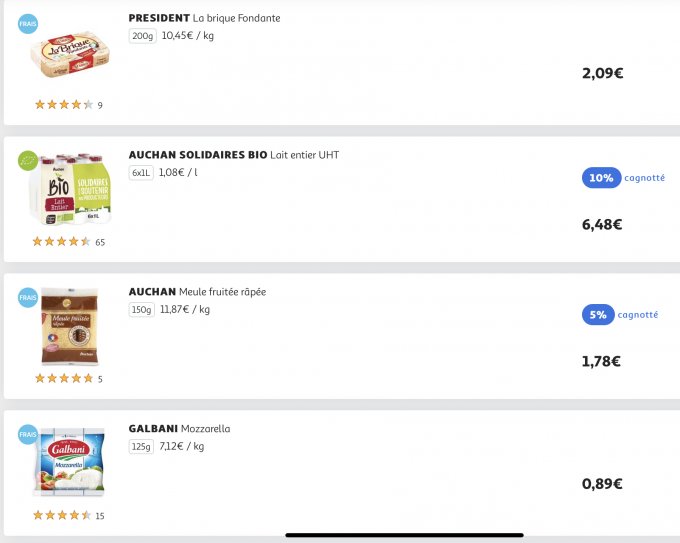Click the 6x1L size tag

[142, 172]
